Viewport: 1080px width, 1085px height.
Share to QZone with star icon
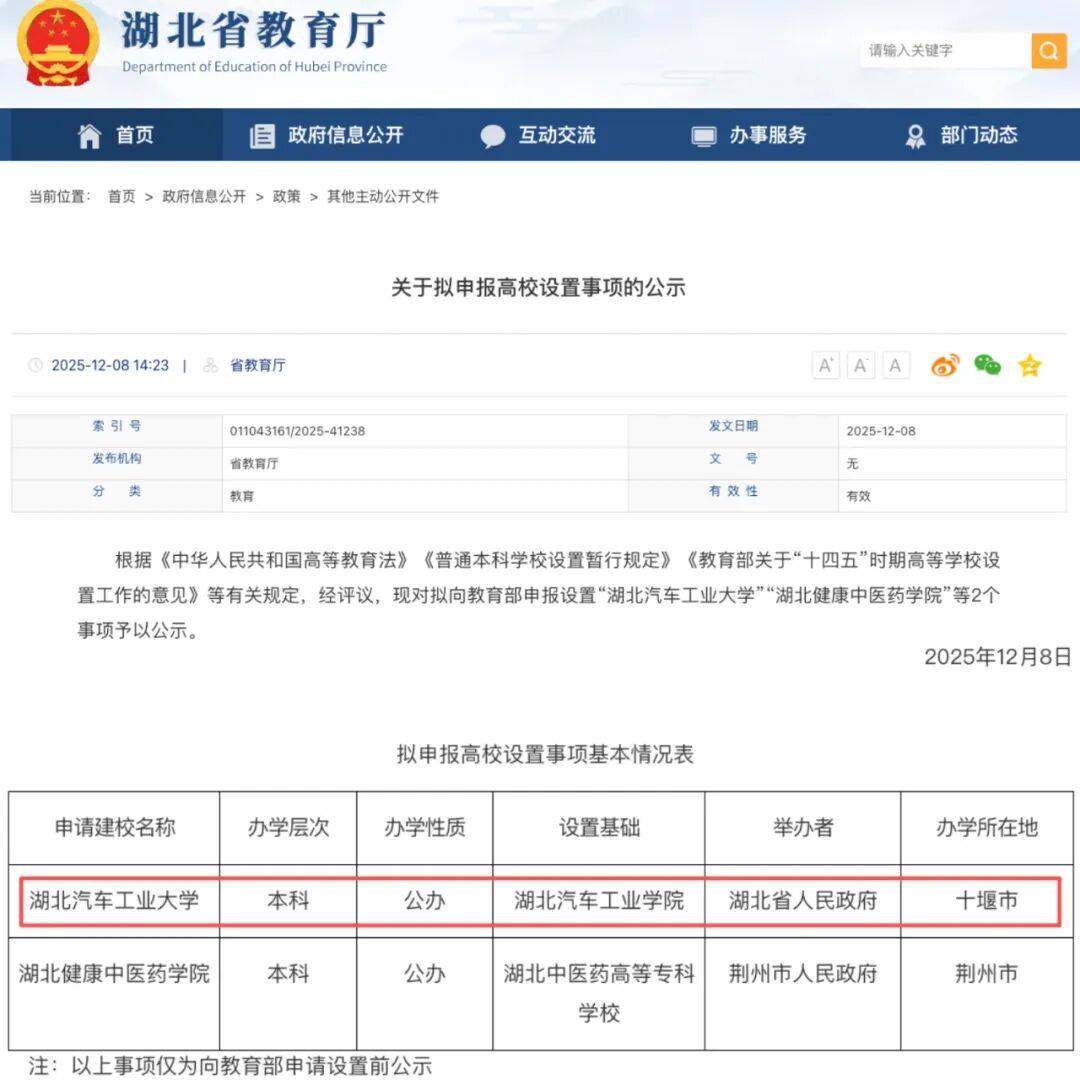tap(1029, 365)
